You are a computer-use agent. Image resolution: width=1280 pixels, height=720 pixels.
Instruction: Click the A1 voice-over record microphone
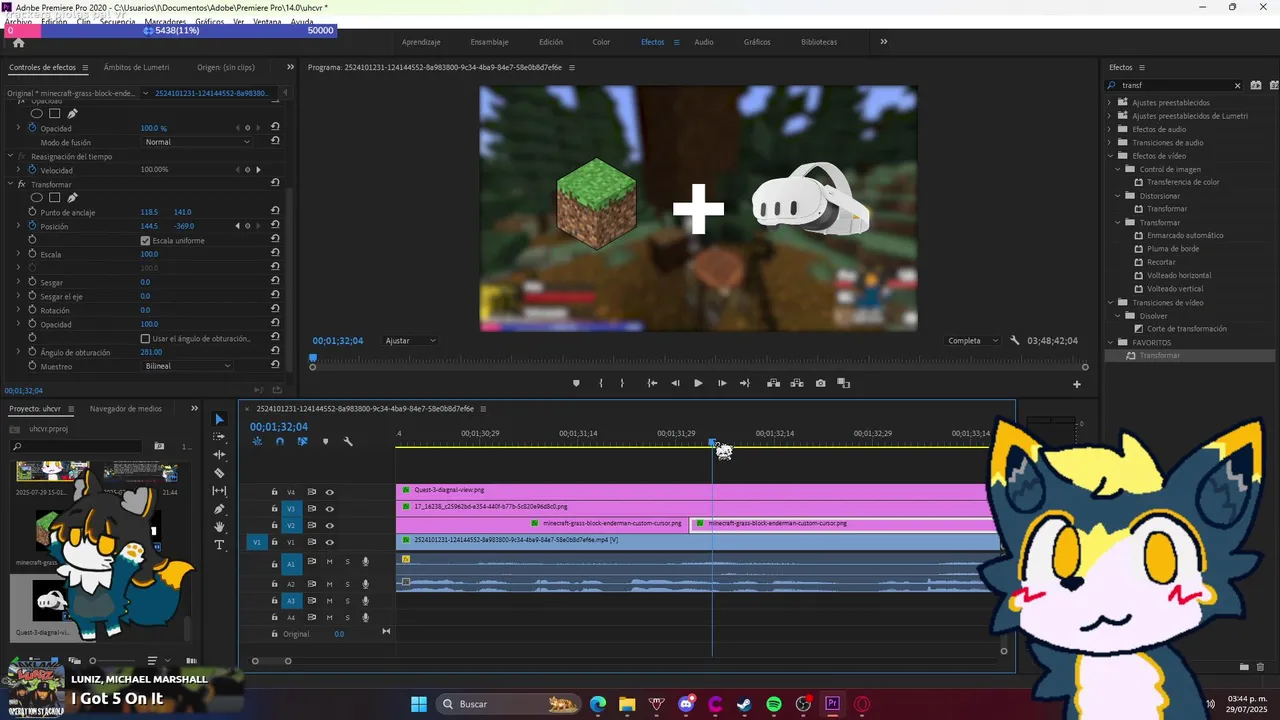click(x=366, y=562)
